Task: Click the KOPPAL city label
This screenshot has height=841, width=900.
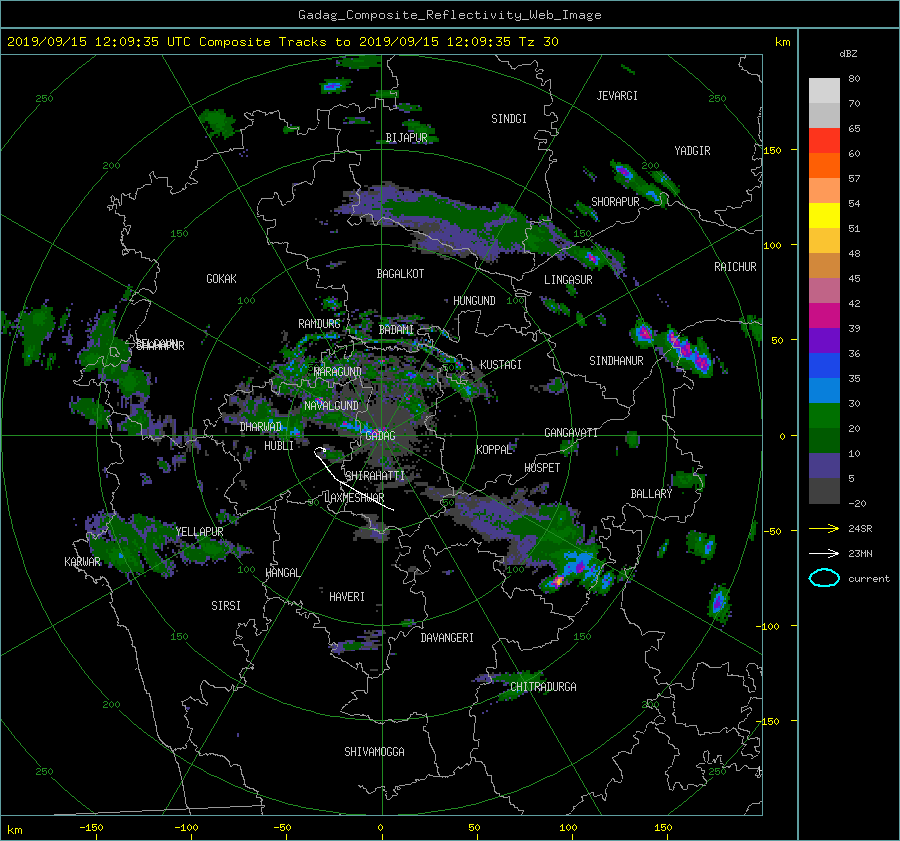Action: pos(494,450)
